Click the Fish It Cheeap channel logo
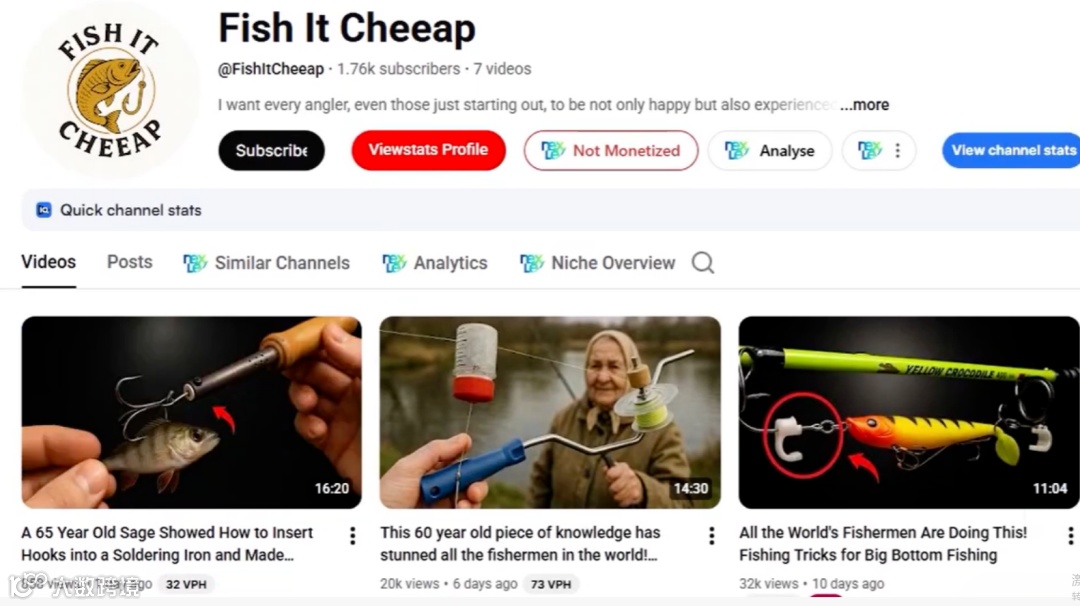The image size is (1080, 606). point(110,90)
